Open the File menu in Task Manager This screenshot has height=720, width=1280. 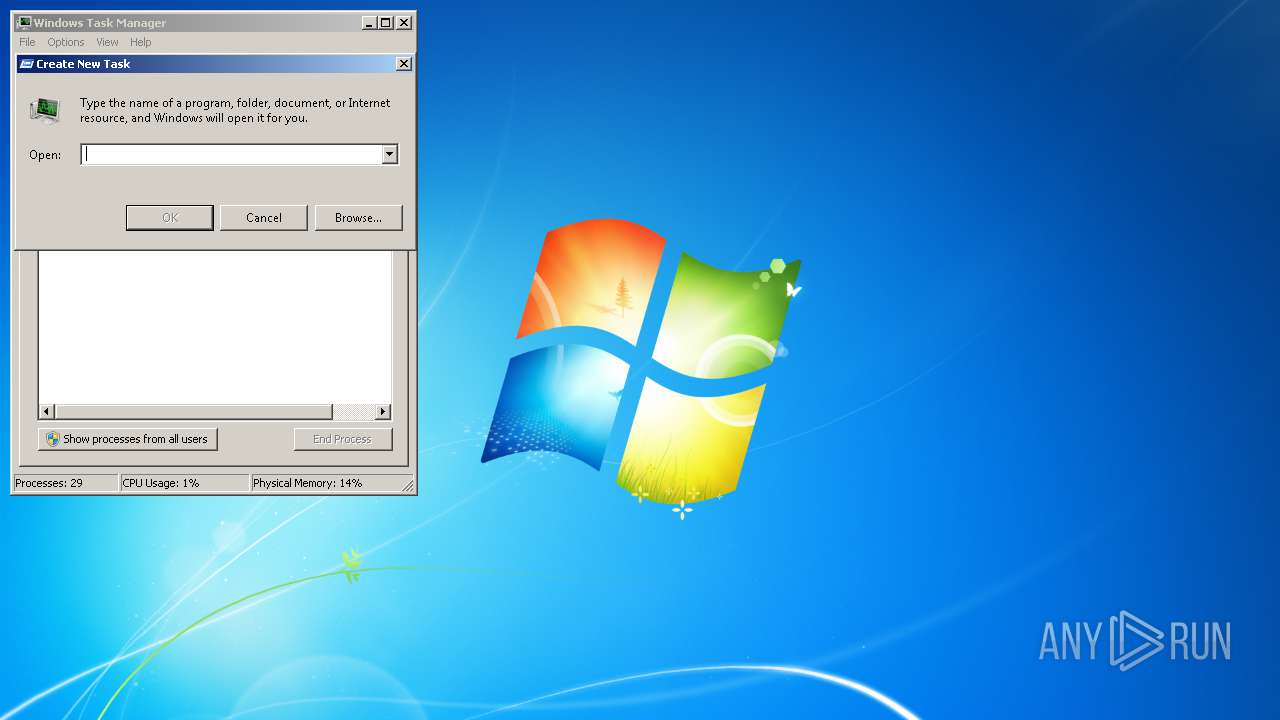point(27,42)
